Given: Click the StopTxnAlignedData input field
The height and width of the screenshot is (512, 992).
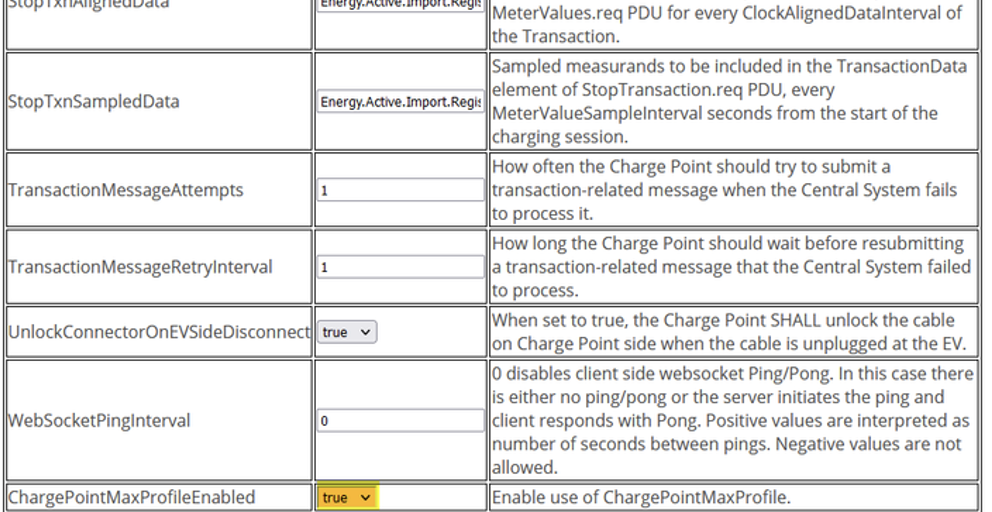Looking at the screenshot, I should coord(400,5).
